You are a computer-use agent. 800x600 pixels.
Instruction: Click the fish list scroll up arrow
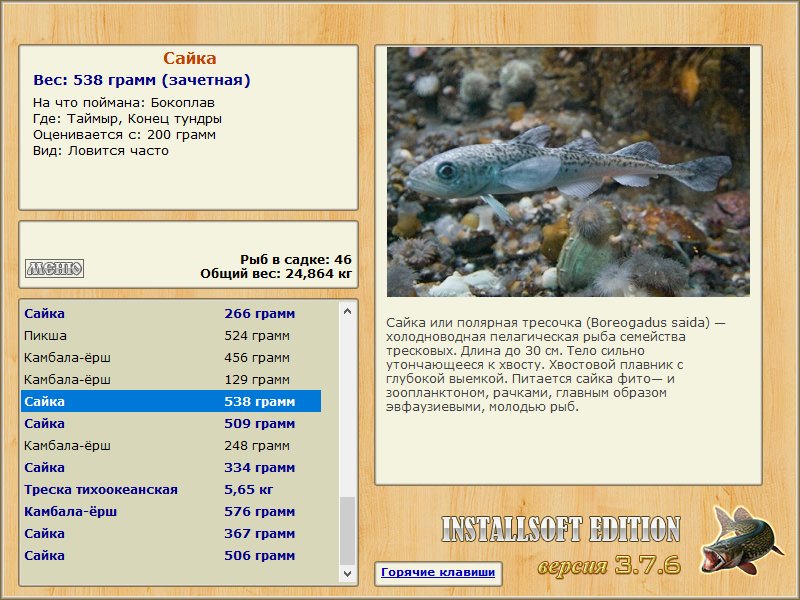(x=347, y=311)
